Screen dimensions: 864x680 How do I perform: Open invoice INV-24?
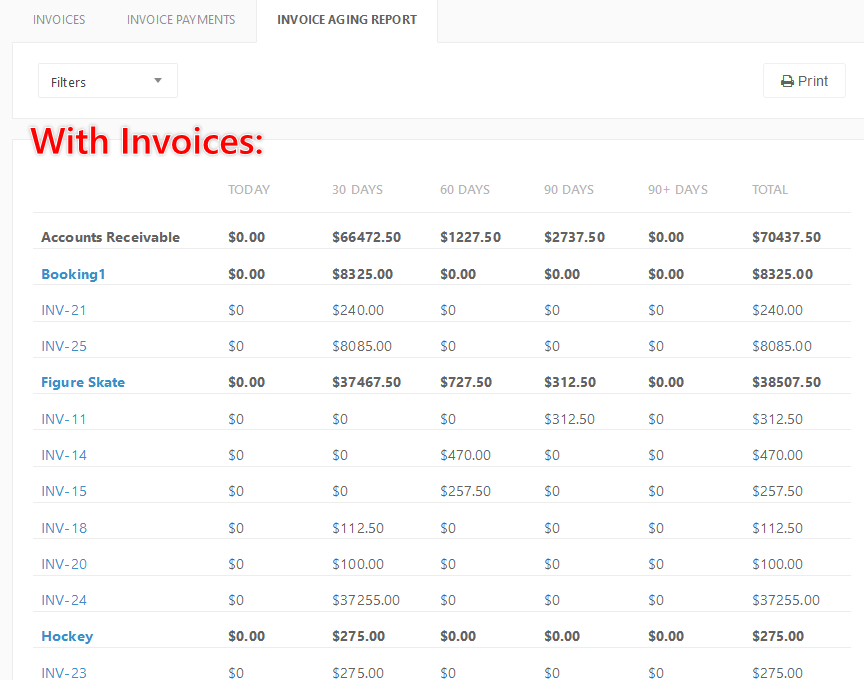64,600
